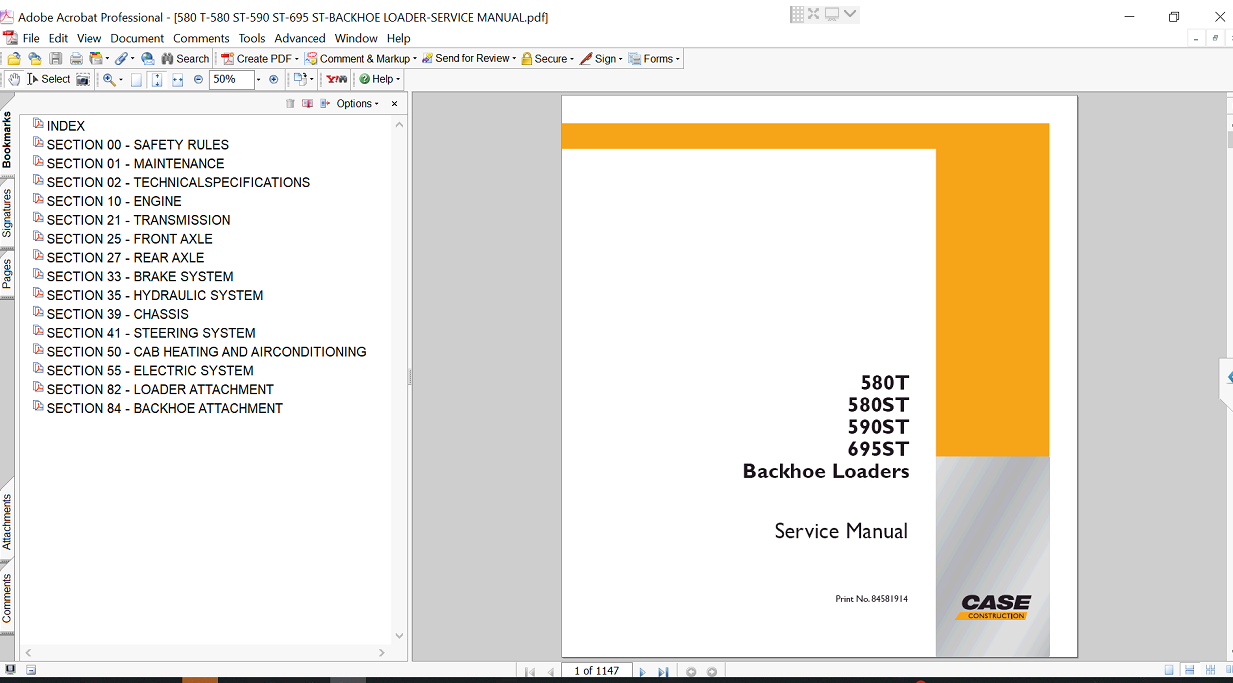Delete selected bookmark with trash icon
The width and height of the screenshot is (1233, 683).
tap(290, 104)
